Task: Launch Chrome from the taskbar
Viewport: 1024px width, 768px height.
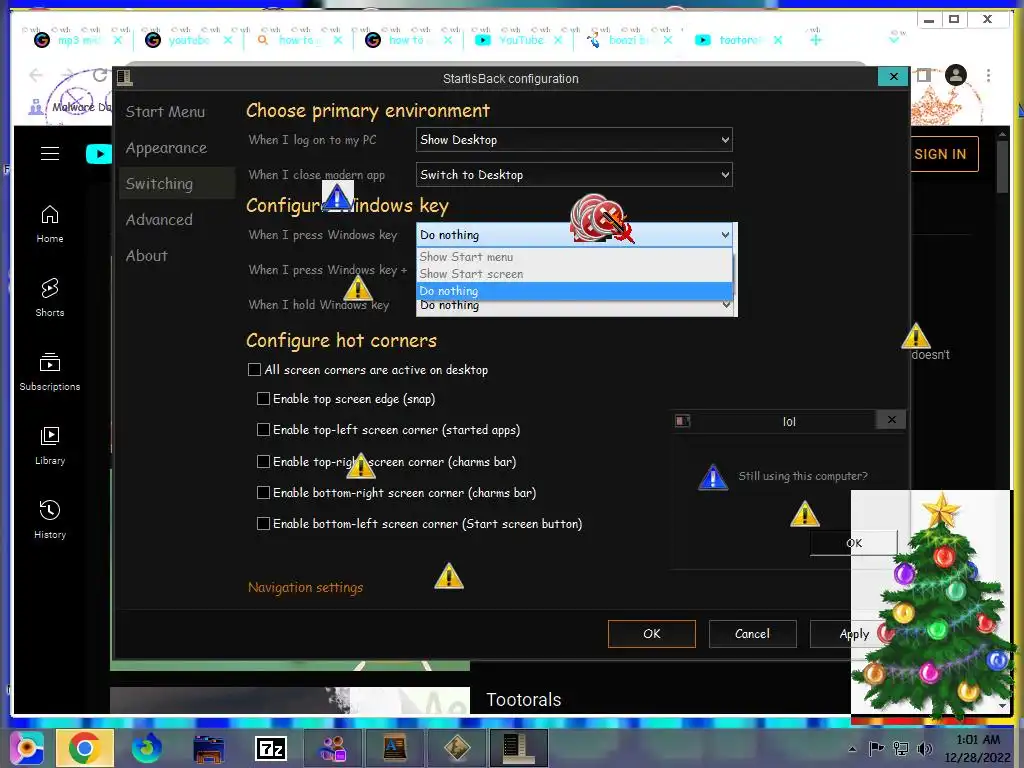Action: tap(84, 748)
